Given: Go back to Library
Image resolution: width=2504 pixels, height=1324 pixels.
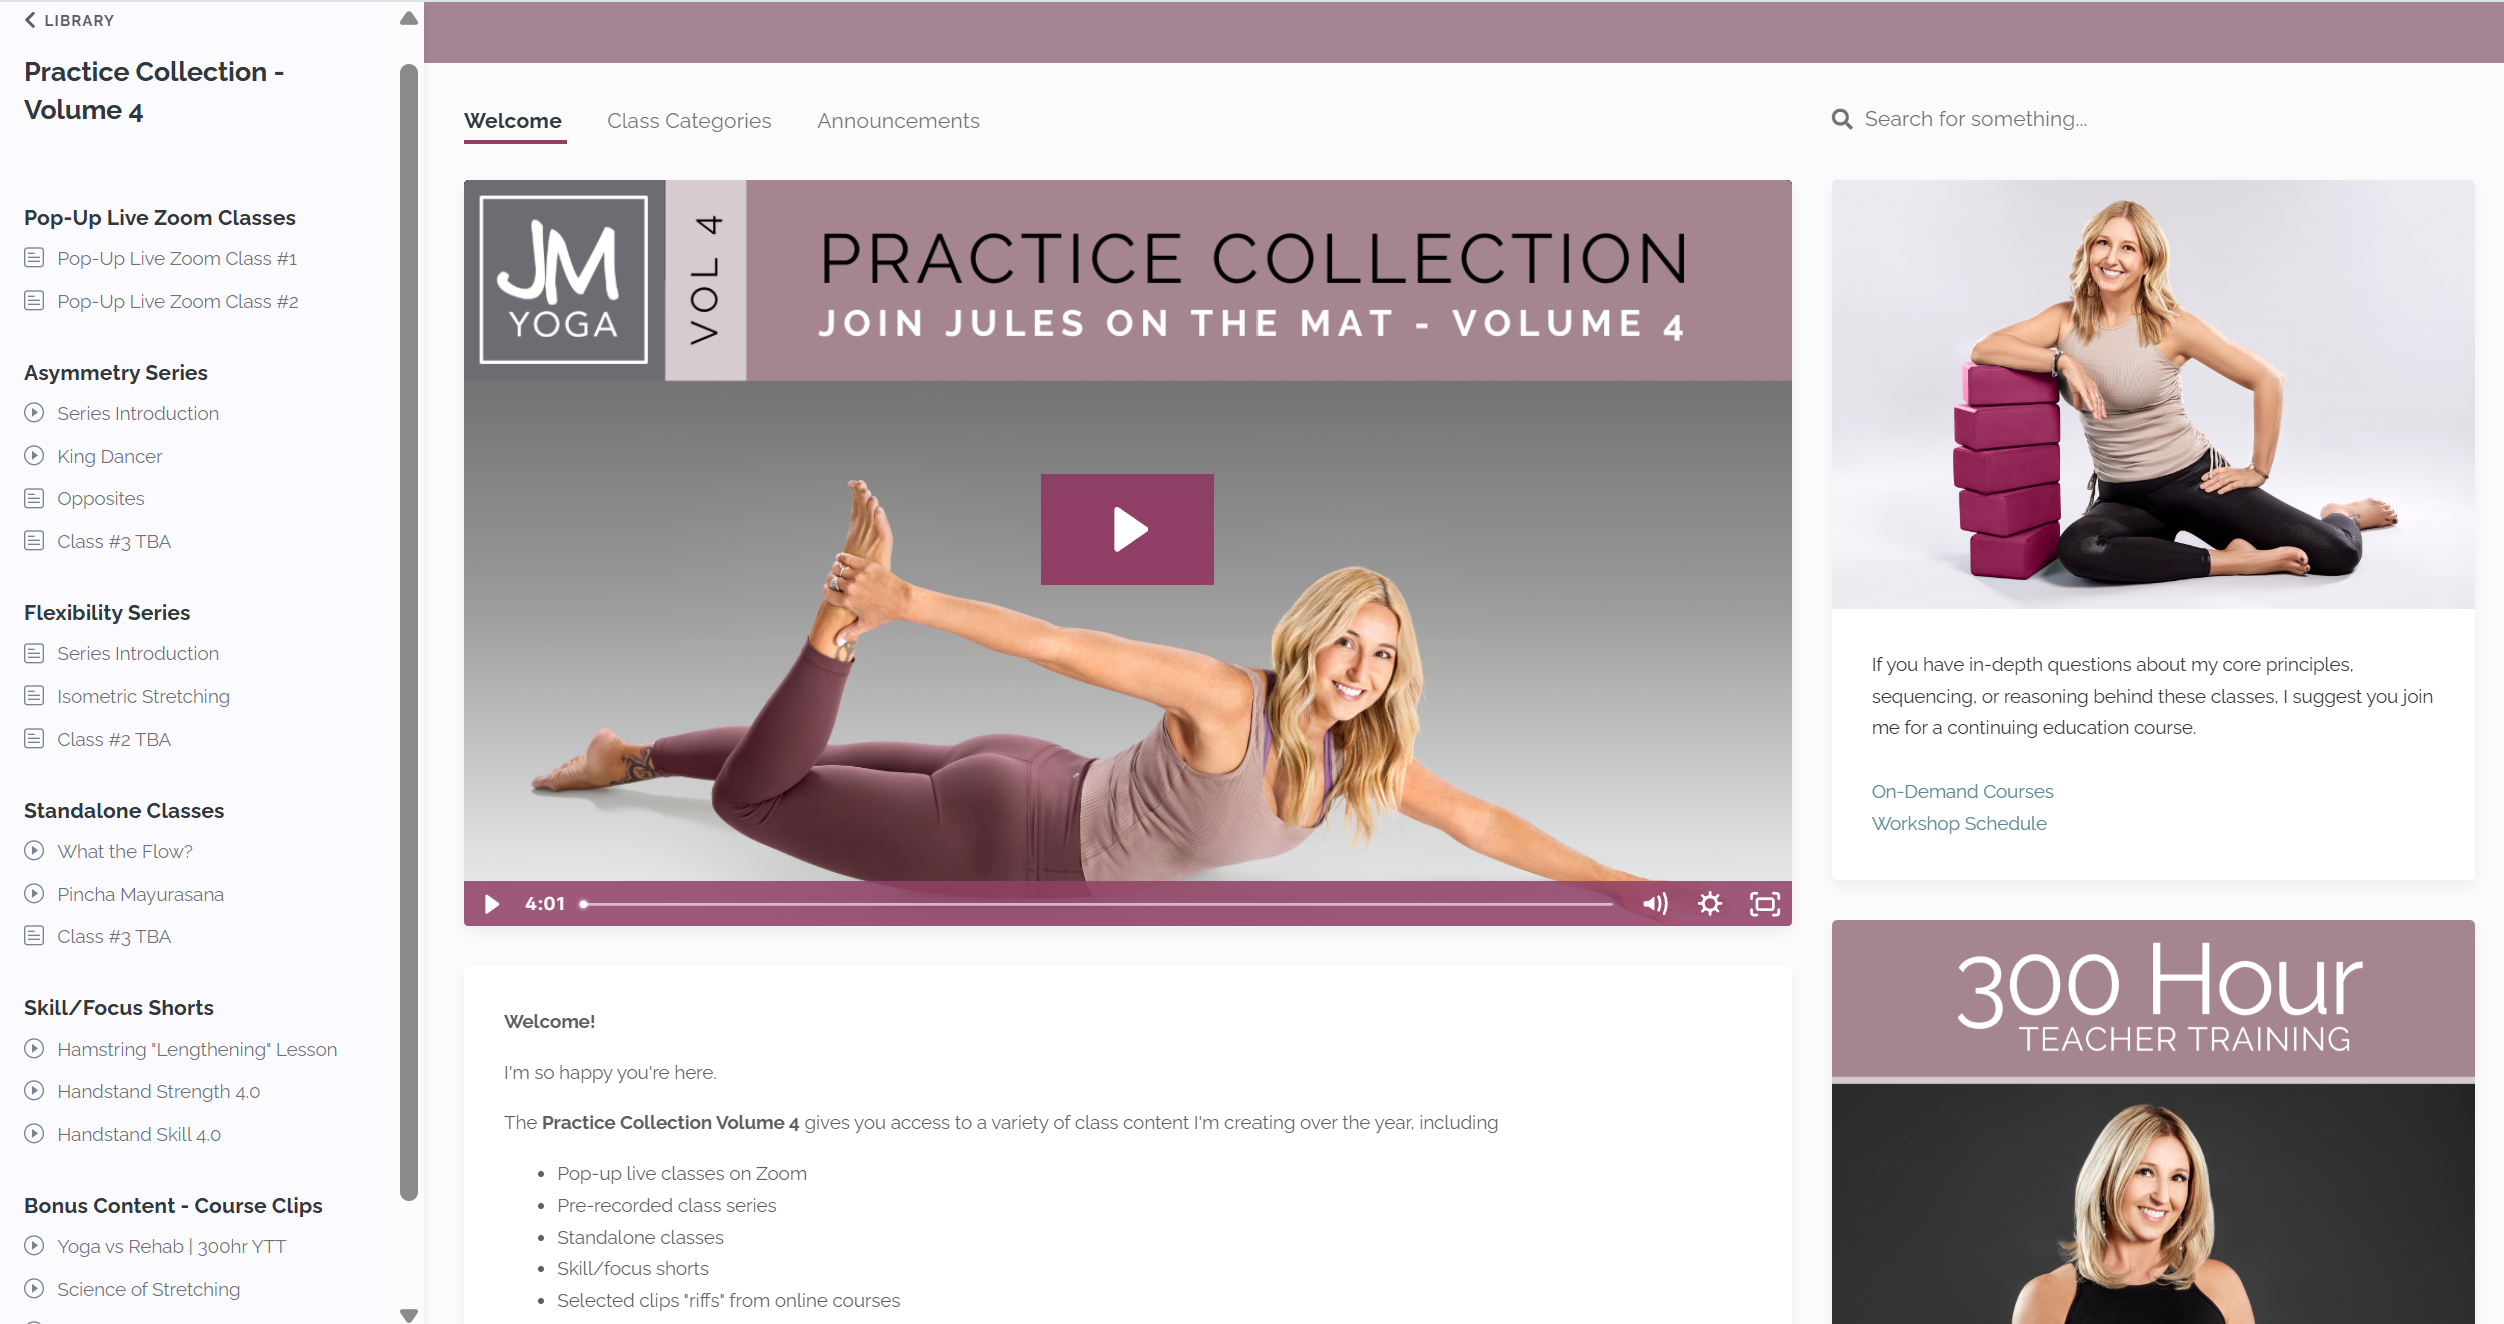Looking at the screenshot, I should (69, 20).
